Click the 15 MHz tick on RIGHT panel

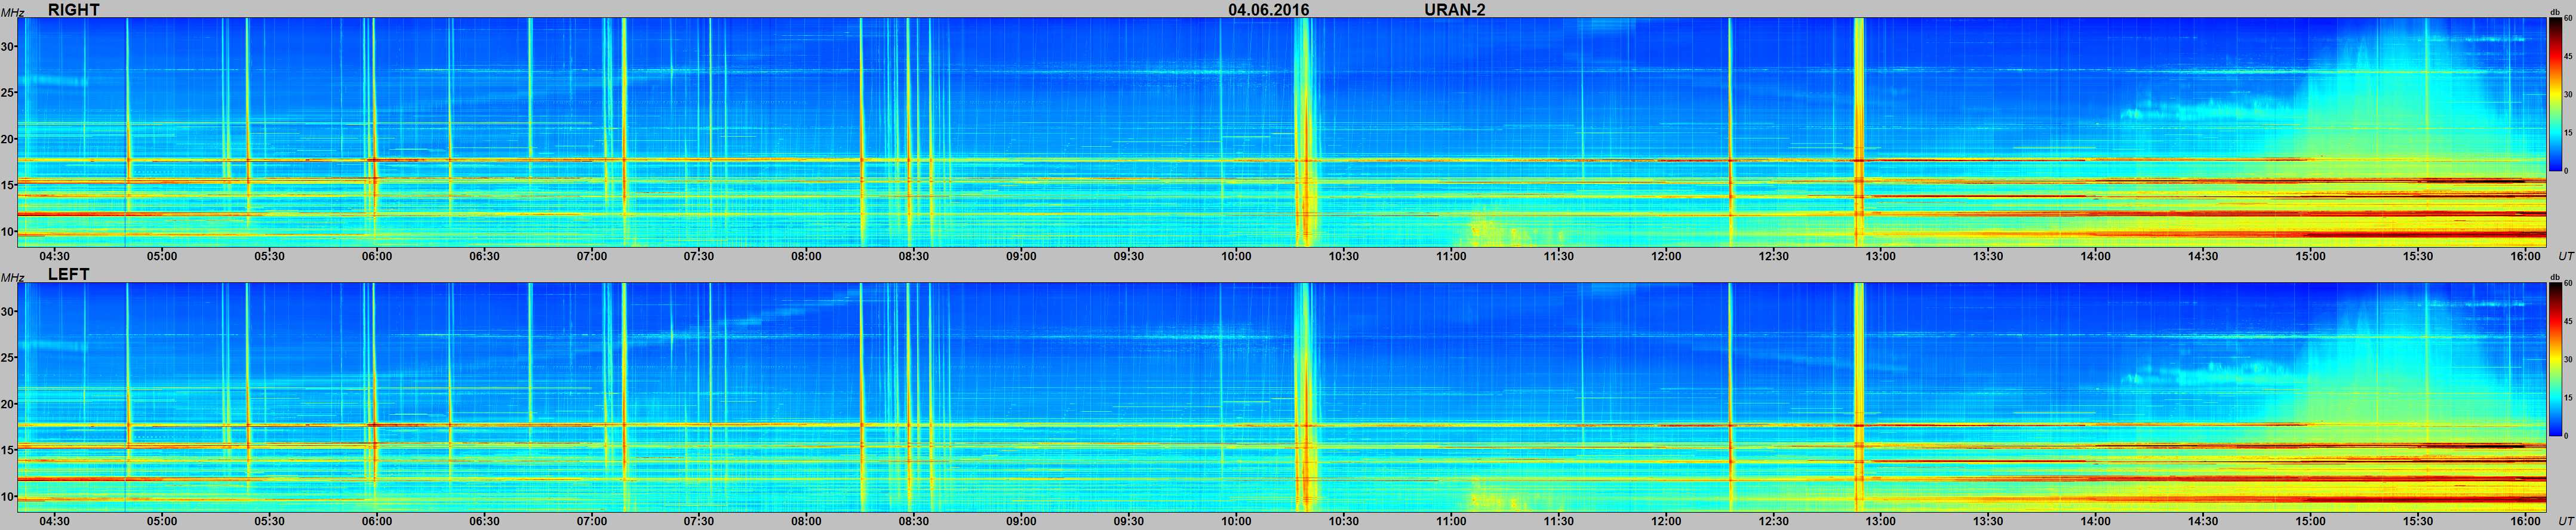tap(8, 185)
